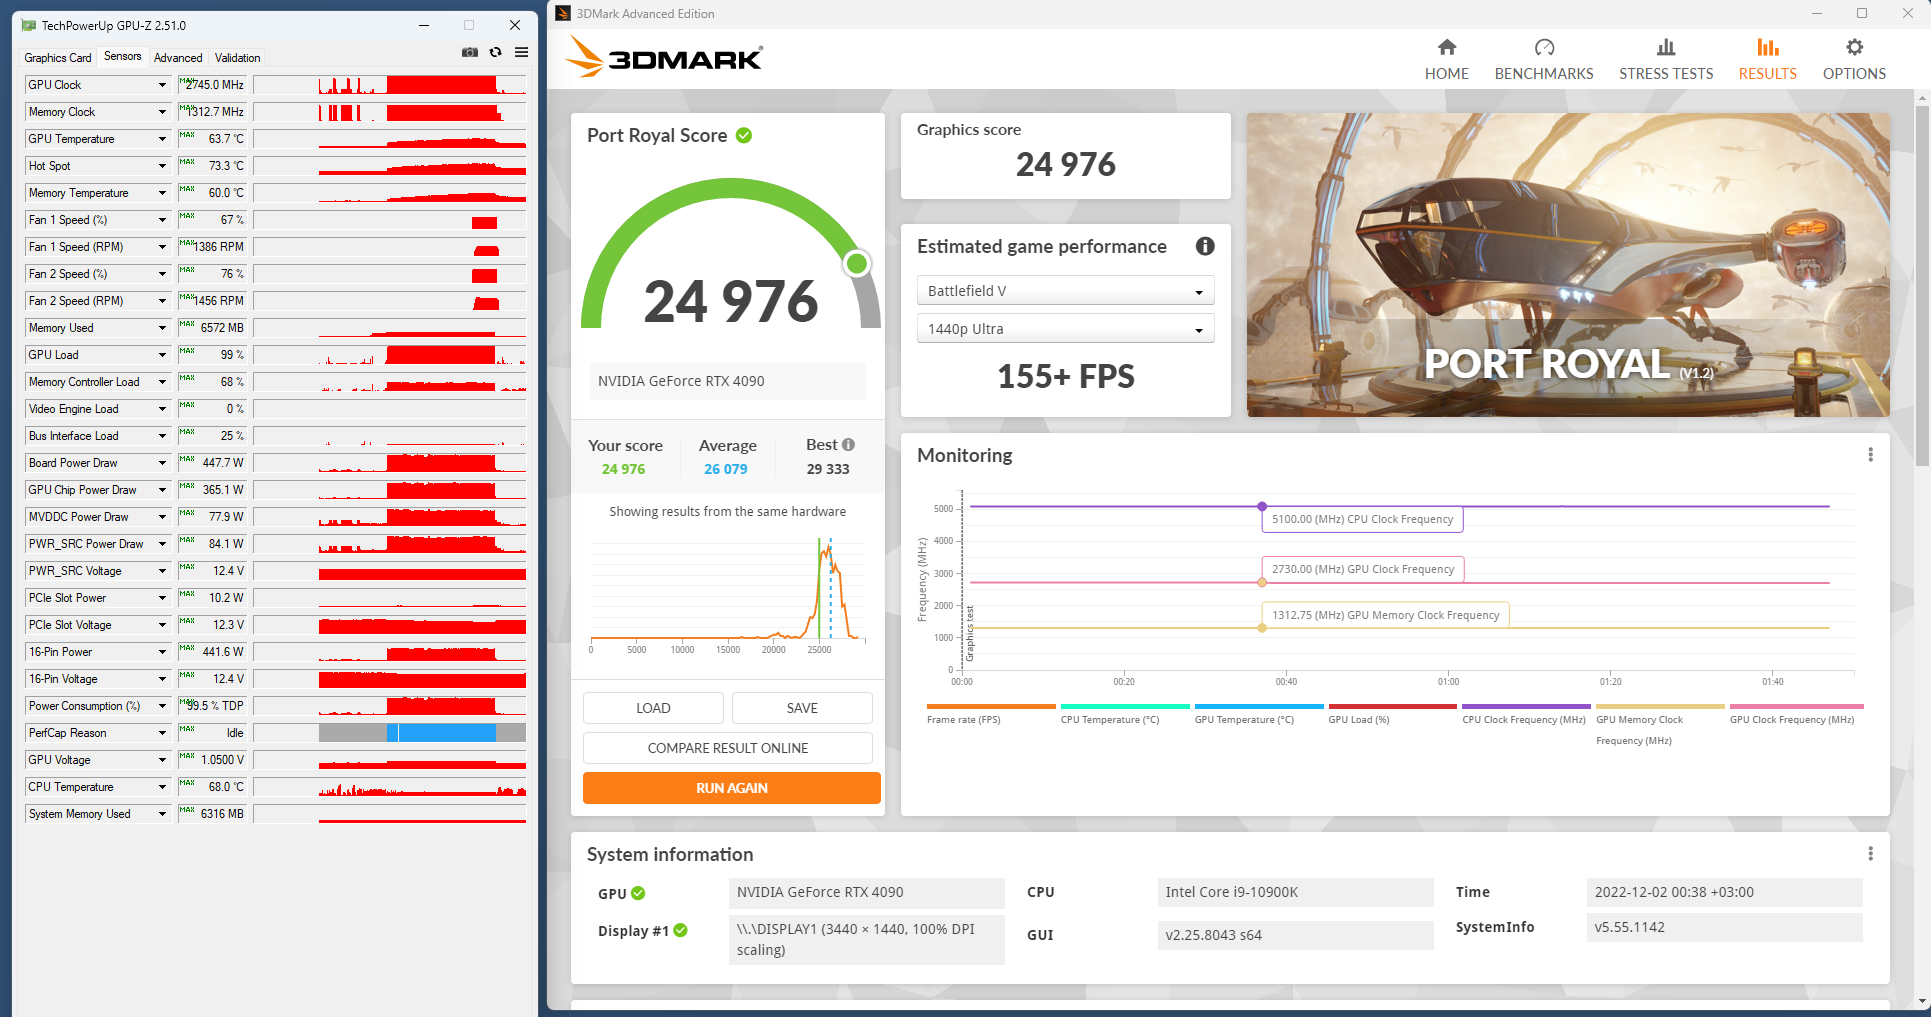Open the 1440p Ultra preset dropdown
Screen dimensions: 1931x1017
pyautogui.click(x=1065, y=329)
